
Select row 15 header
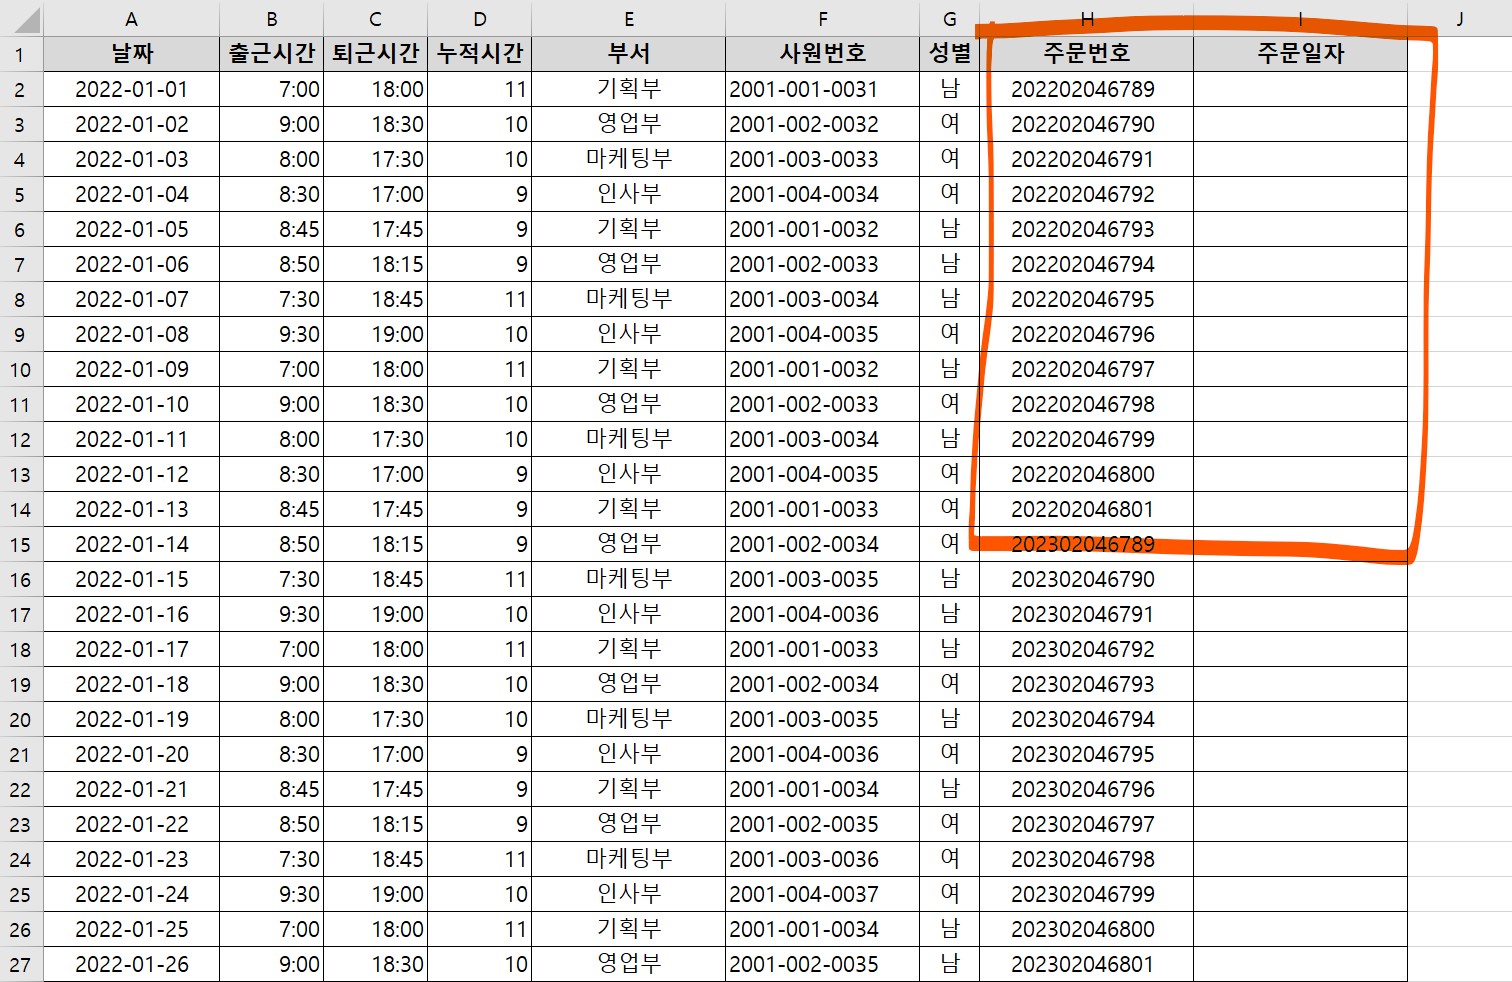pos(22,545)
